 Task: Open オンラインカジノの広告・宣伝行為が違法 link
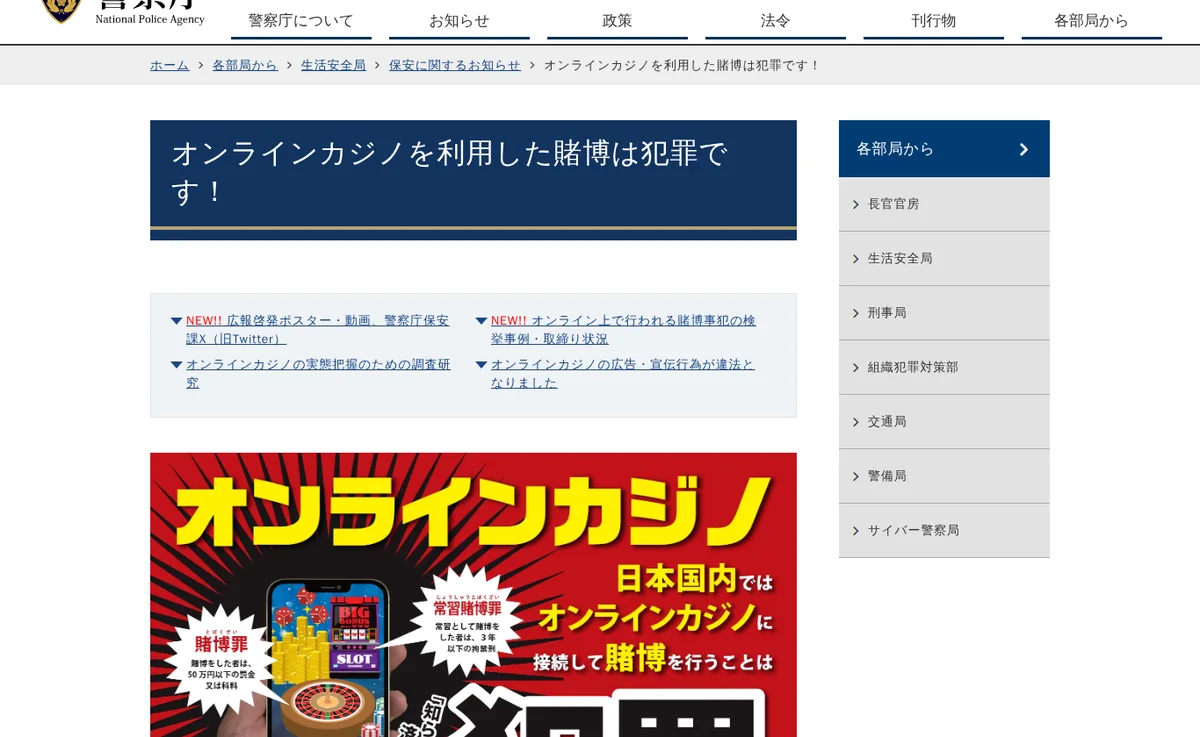622,374
